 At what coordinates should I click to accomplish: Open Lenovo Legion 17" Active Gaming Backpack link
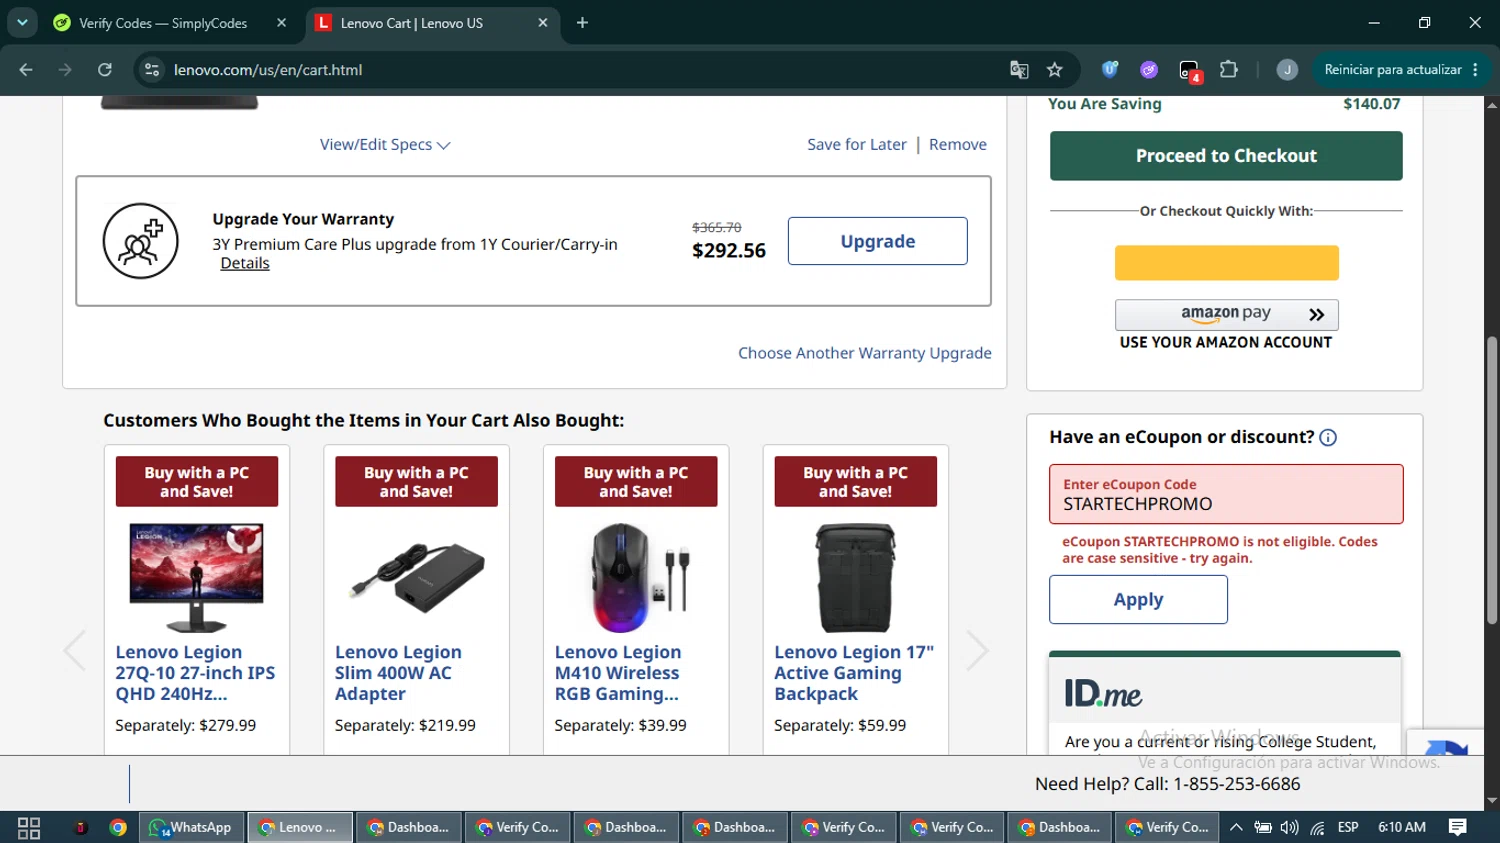tap(853, 673)
